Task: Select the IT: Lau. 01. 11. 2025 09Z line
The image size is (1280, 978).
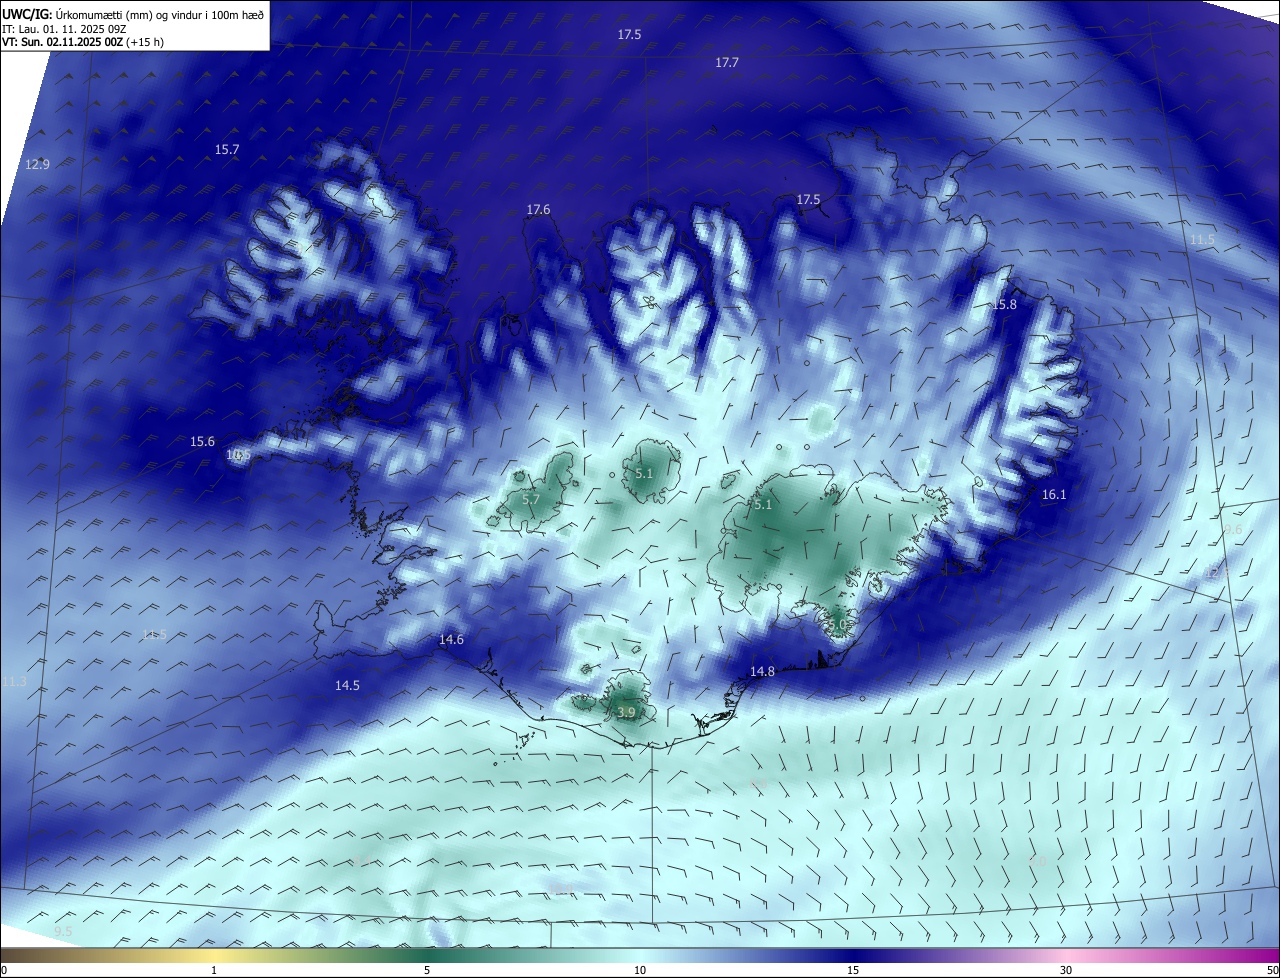Action: tap(64, 29)
